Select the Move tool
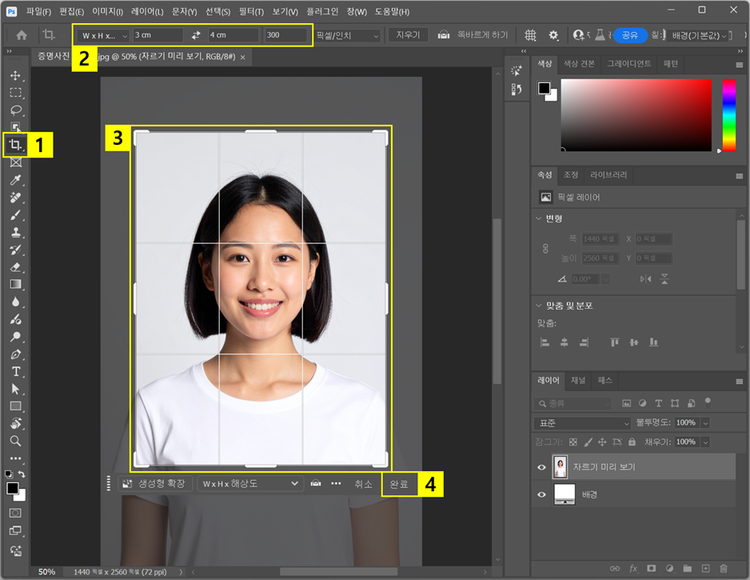Screen dimensions: 750x580 tap(16, 75)
